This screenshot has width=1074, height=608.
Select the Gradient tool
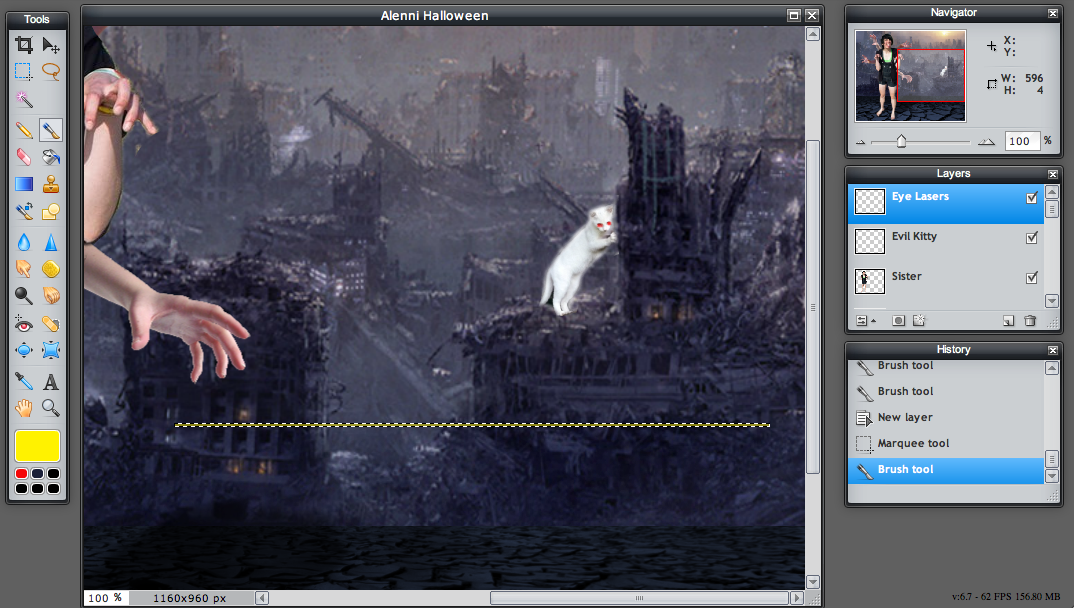pyautogui.click(x=24, y=184)
